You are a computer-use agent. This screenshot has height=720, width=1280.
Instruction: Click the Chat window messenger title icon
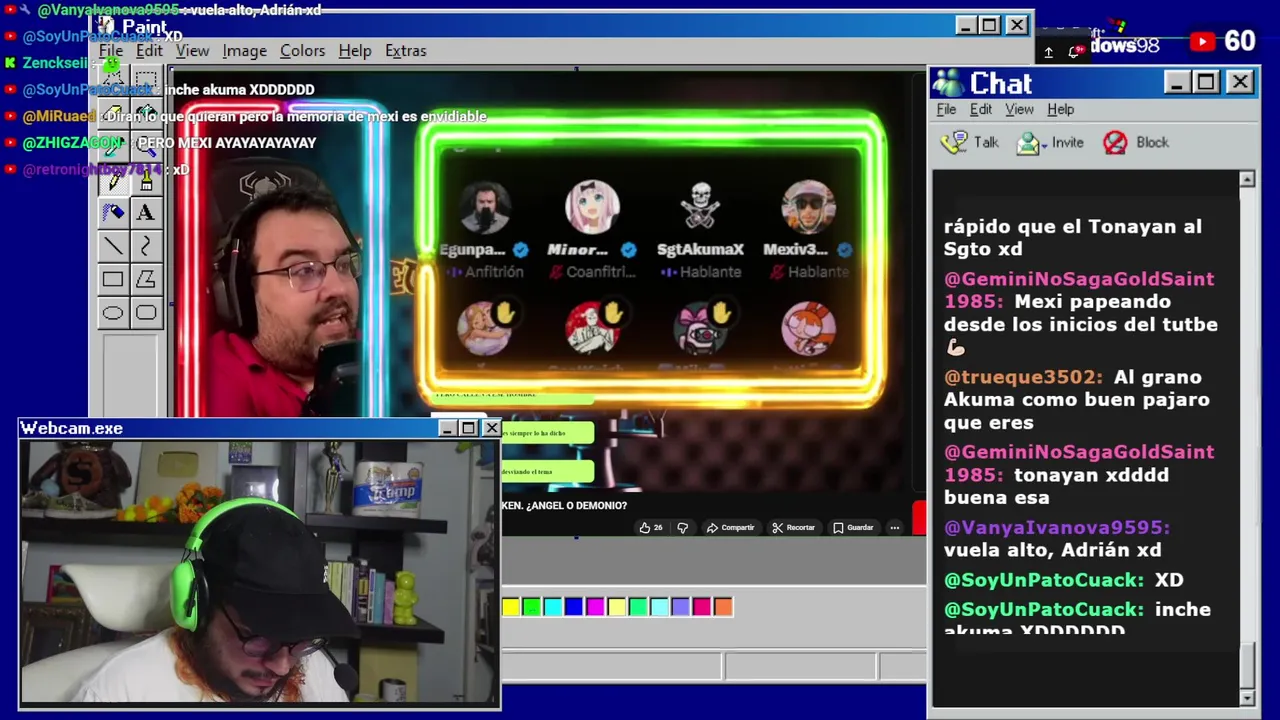[x=947, y=82]
